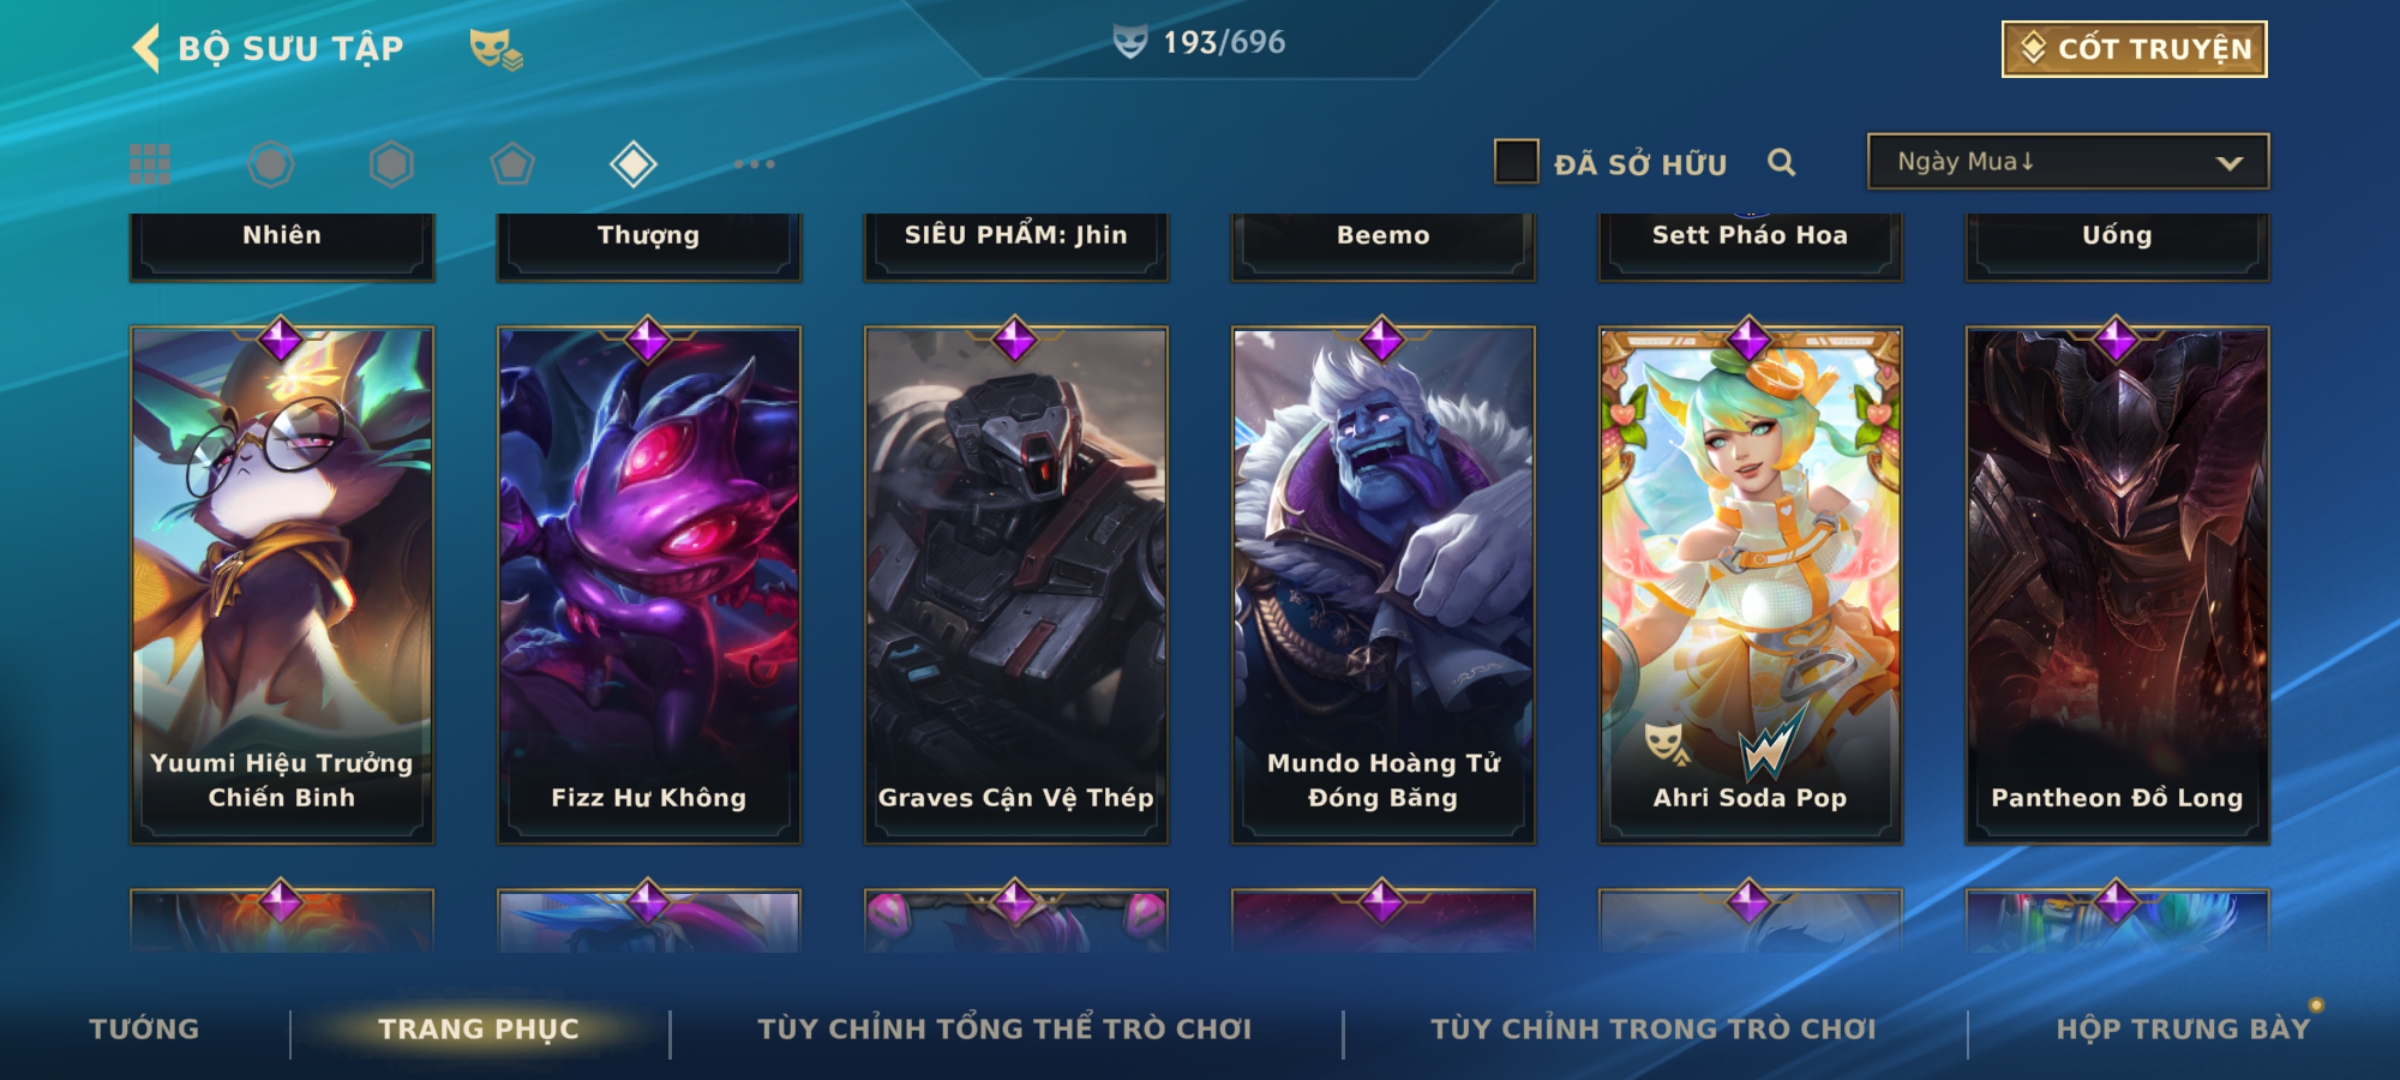Viewport: 2400px width, 1080px height.
Task: Open the Ngày Mua sort dropdown
Action: click(2068, 161)
